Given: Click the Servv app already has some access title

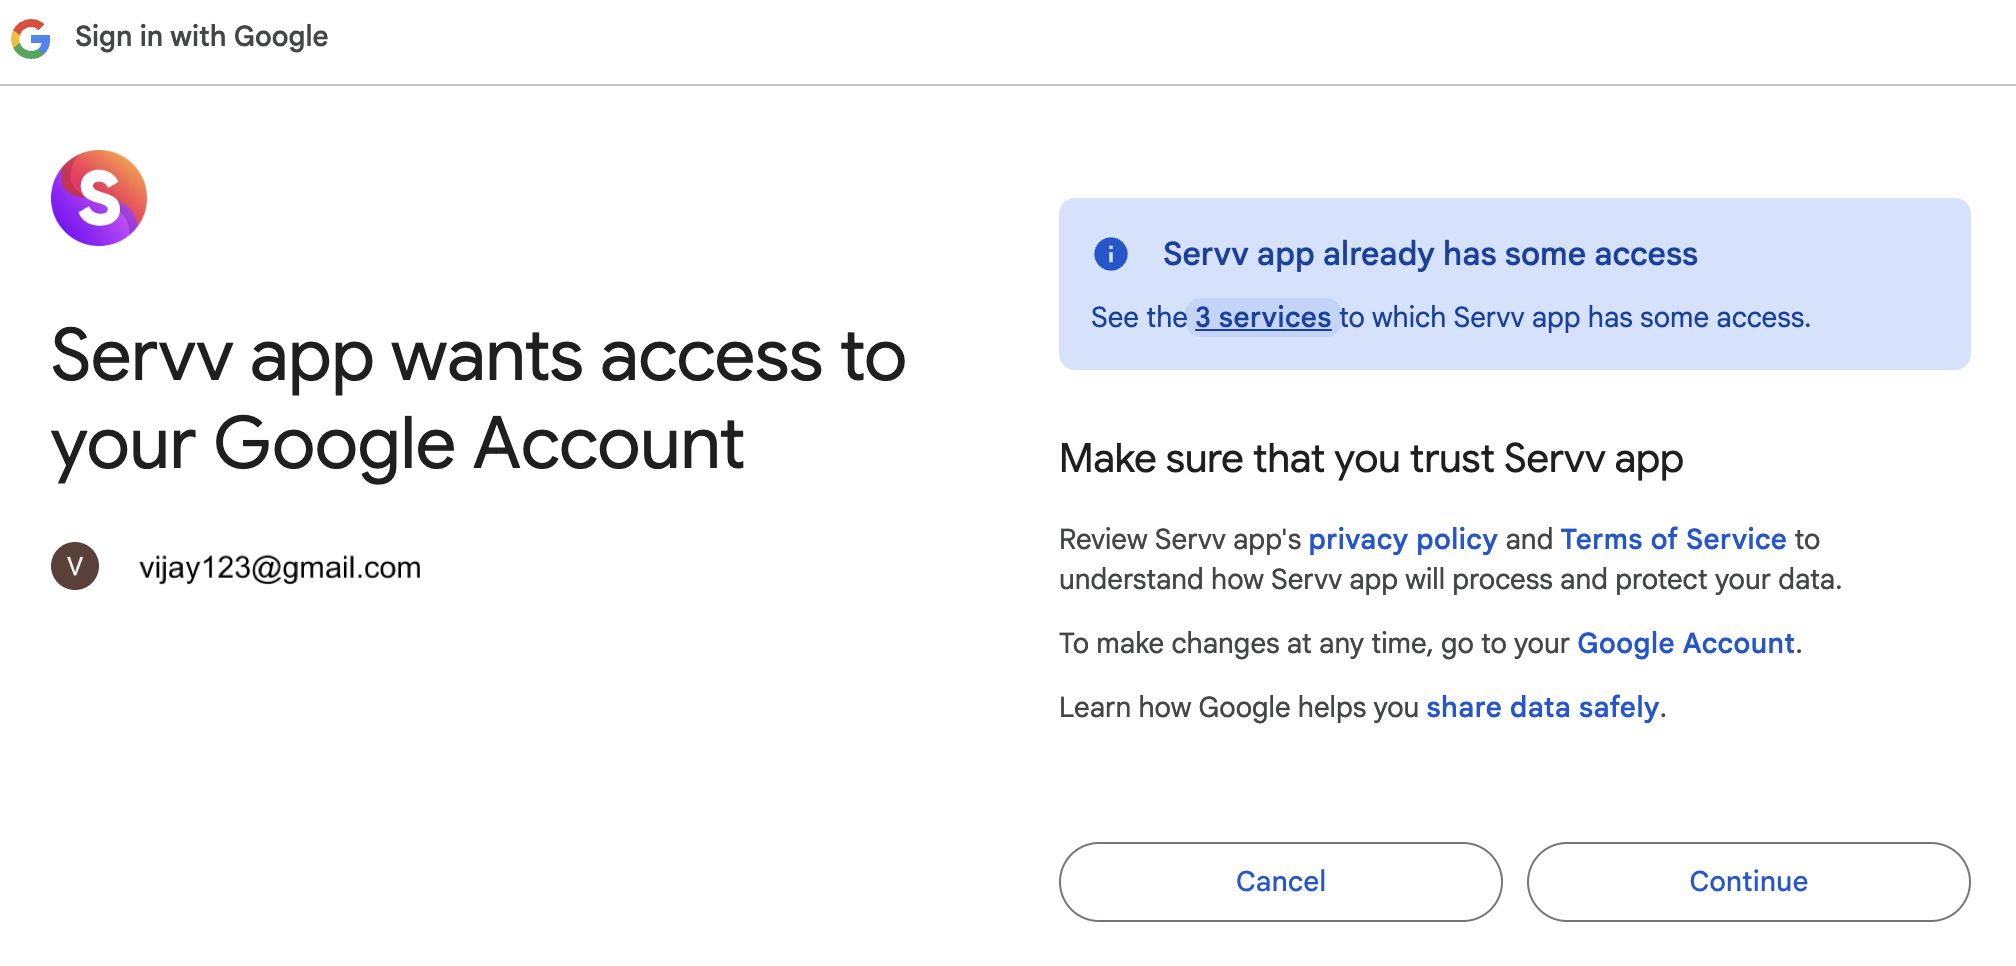Looking at the screenshot, I should point(1429,254).
